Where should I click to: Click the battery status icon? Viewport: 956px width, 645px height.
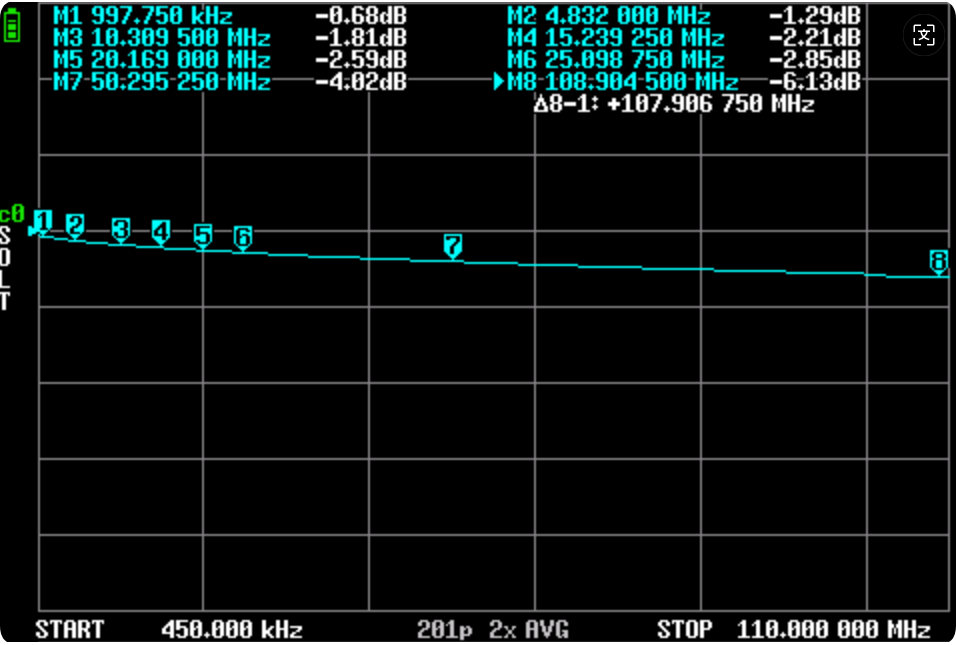12,25
